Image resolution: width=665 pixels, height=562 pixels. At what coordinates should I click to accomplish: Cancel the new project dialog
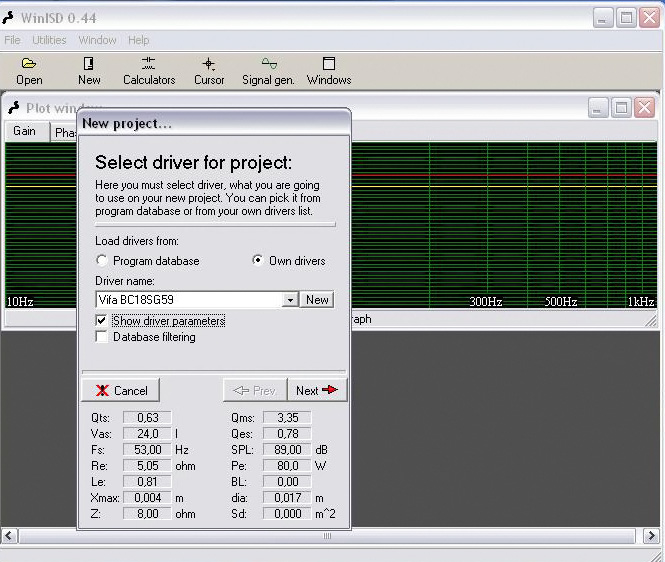tap(121, 390)
